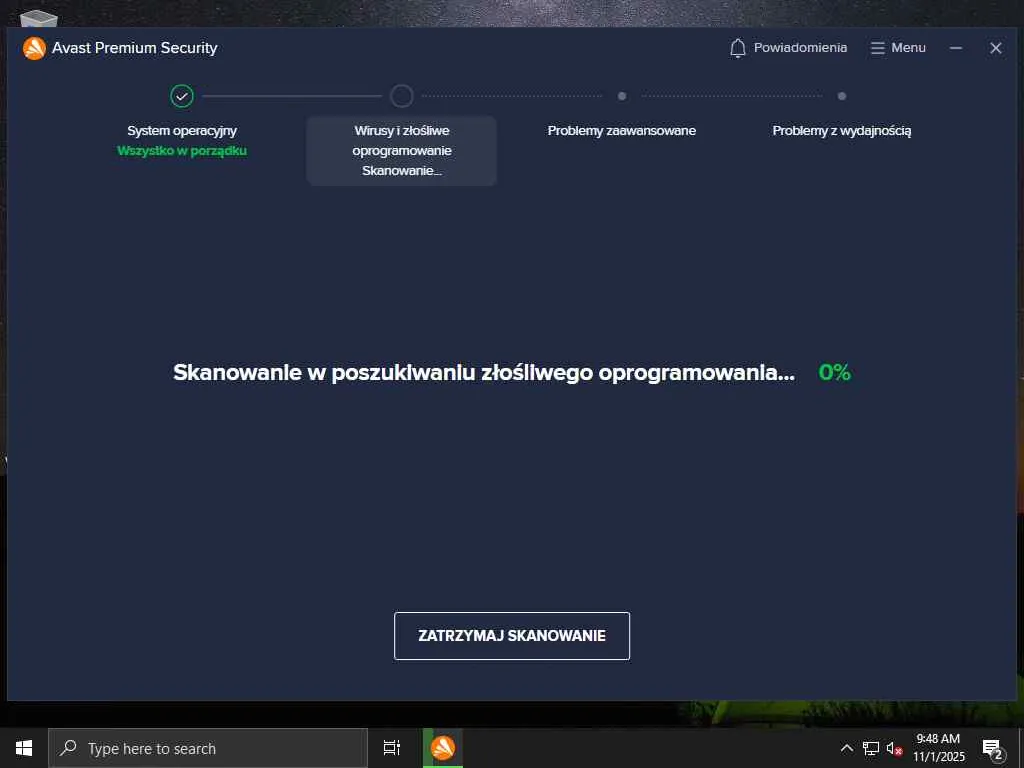Open Powiadomienia notifications bell
Screen dimensions: 1024x768
788,48
